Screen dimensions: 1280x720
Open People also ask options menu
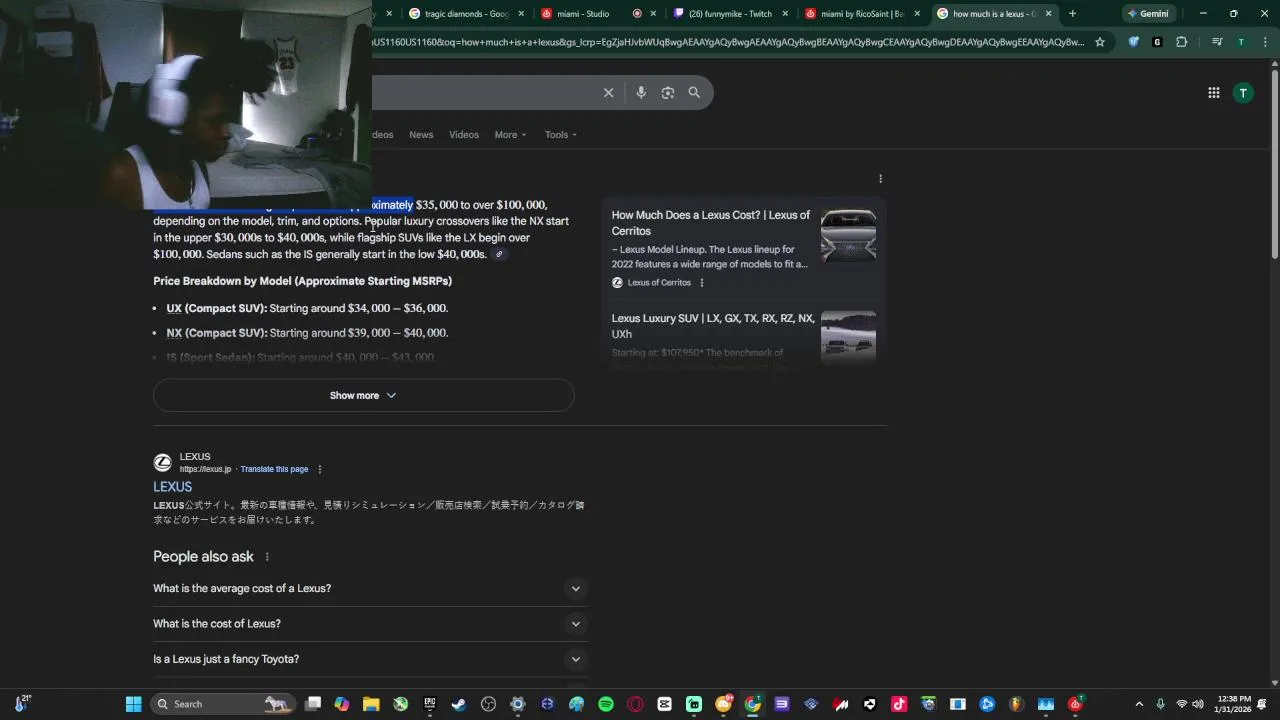[x=267, y=557]
